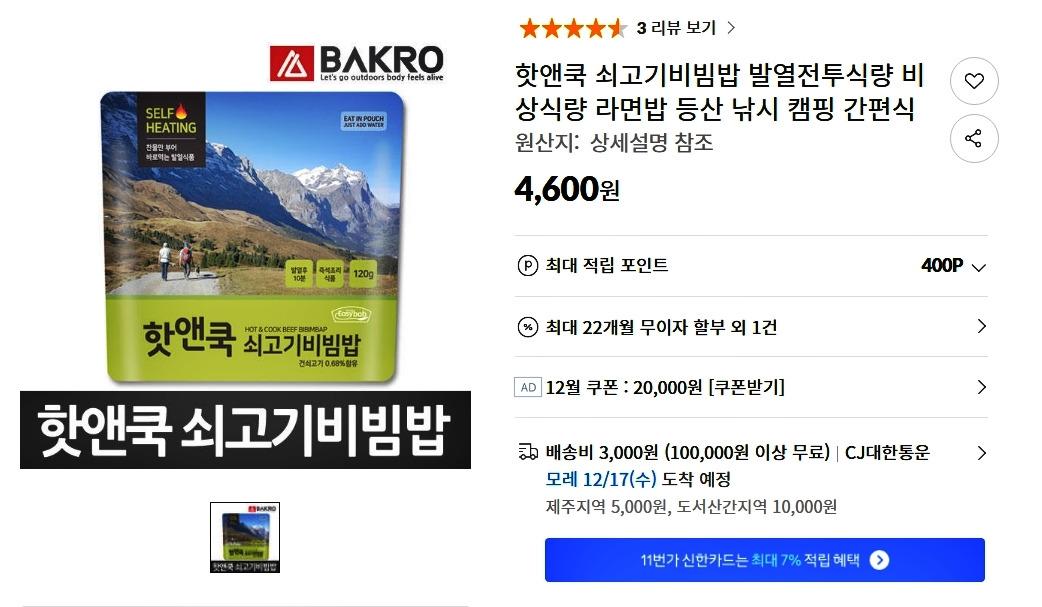The image size is (1042, 607).
Task: Click the point P circle icon
Action: [528, 266]
